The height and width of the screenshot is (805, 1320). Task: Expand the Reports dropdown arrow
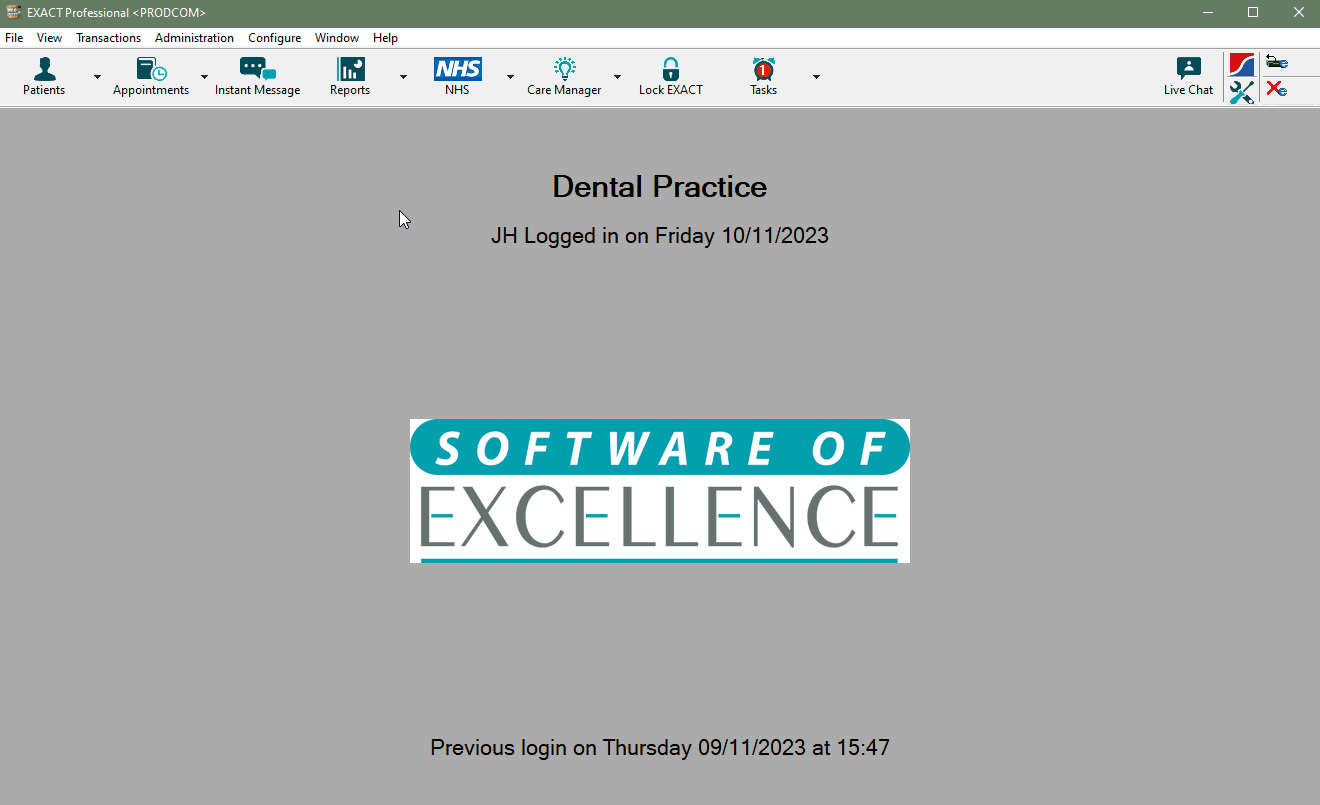pyautogui.click(x=403, y=77)
